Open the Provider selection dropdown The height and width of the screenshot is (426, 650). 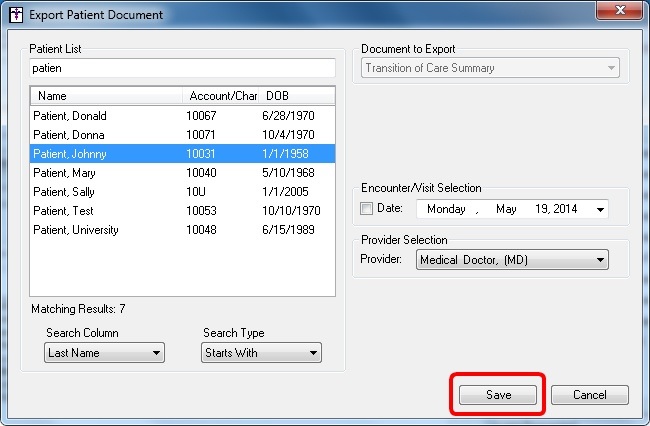pyautogui.click(x=512, y=260)
